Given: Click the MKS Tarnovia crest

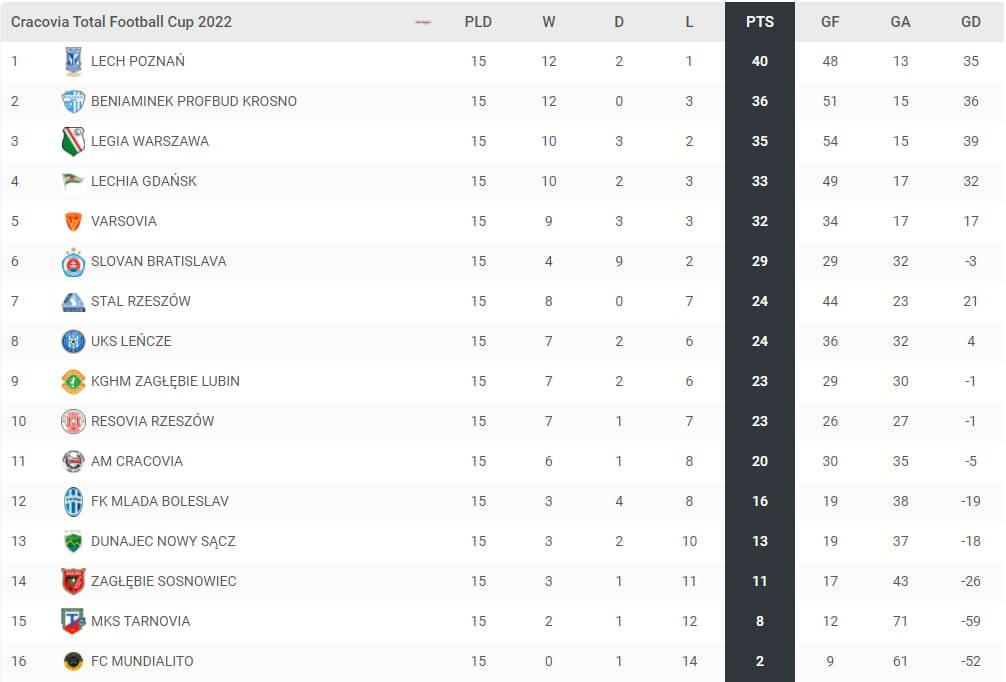Looking at the screenshot, I should tap(73, 621).
